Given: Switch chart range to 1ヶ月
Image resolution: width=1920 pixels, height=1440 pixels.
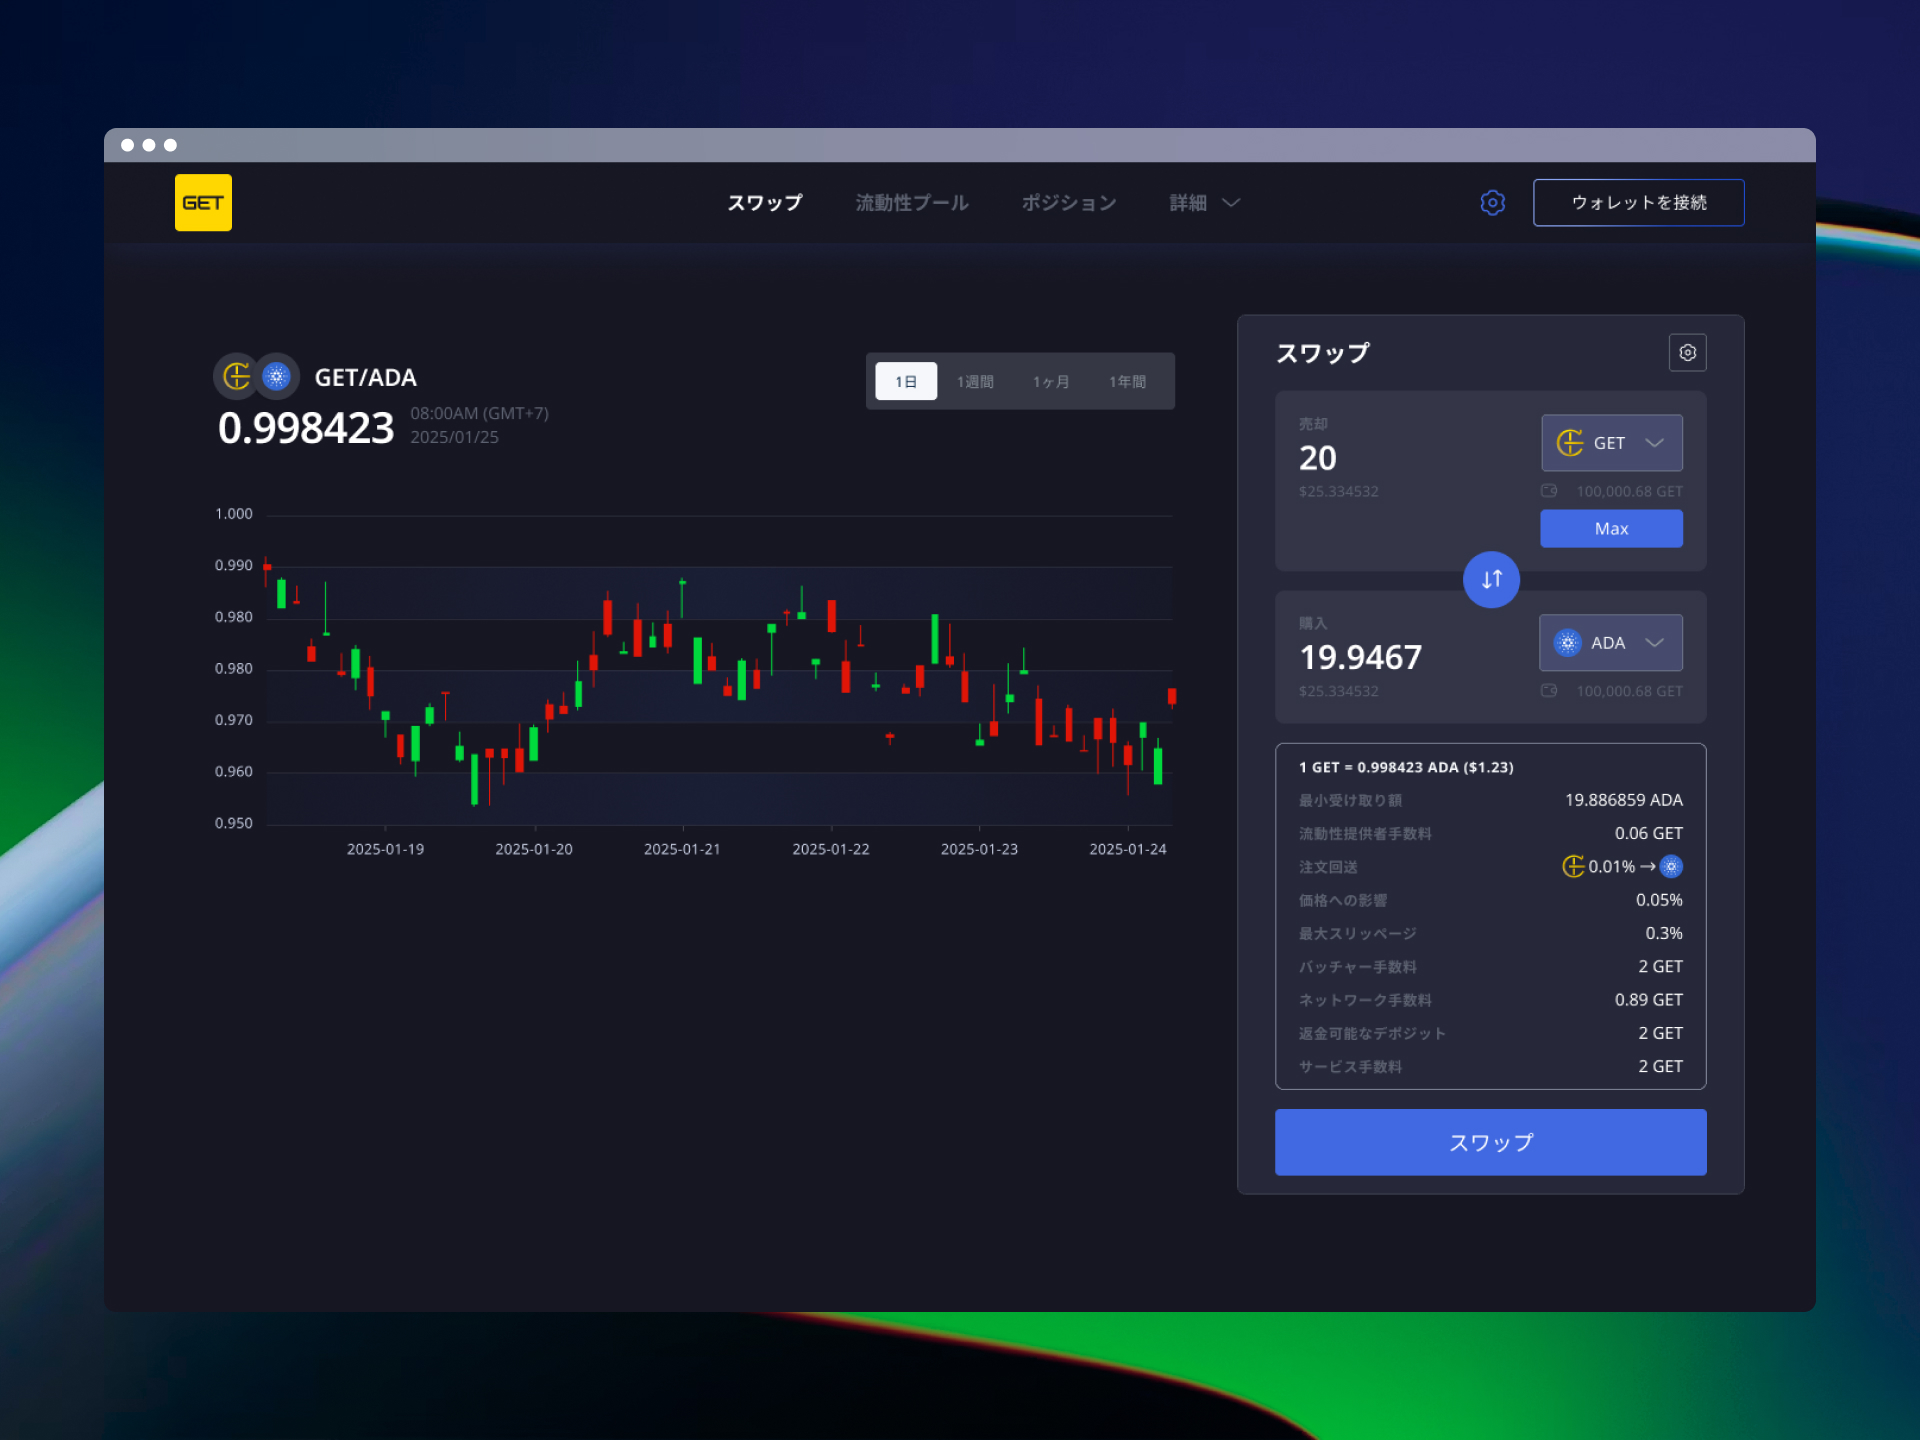Looking at the screenshot, I should pos(1051,381).
